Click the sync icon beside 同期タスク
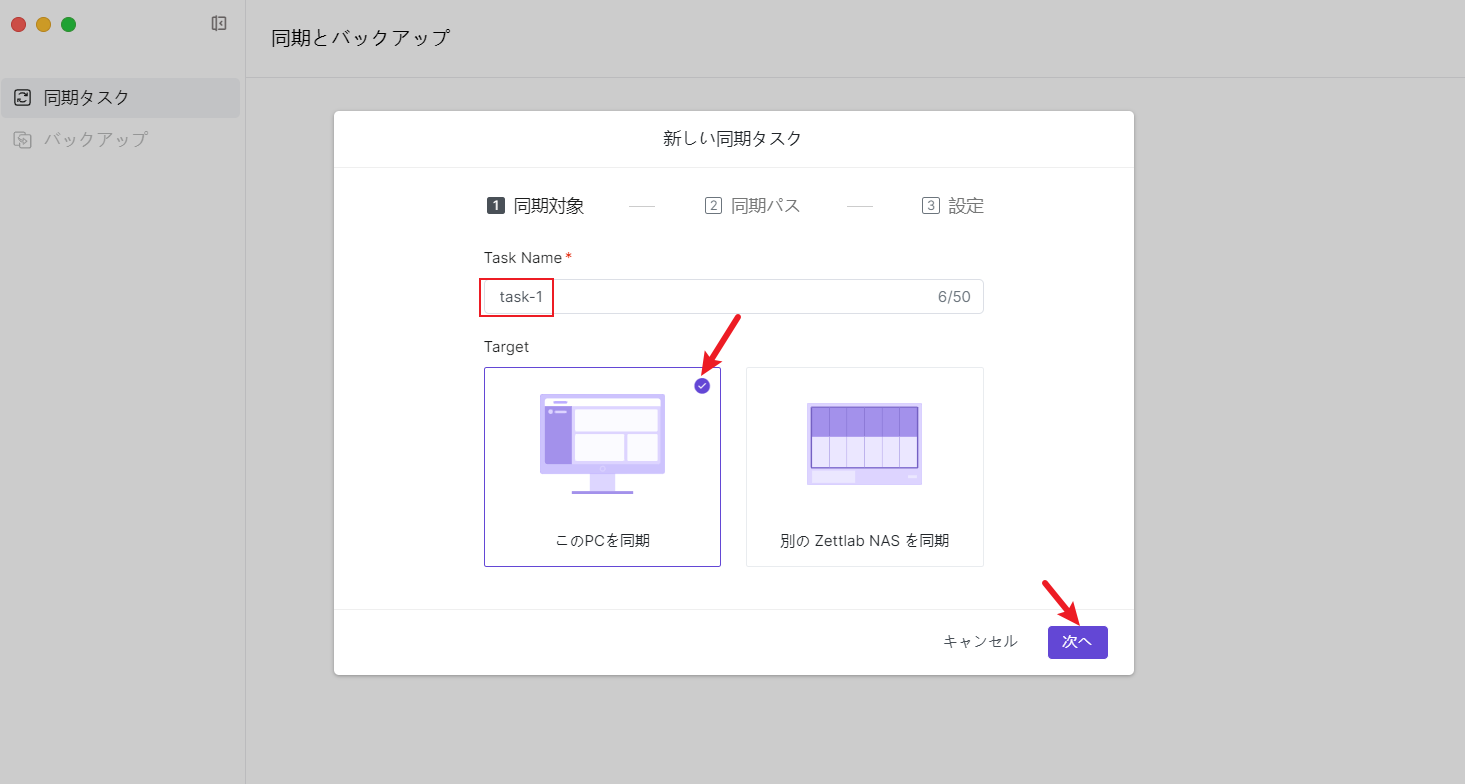Viewport: 1465px width, 784px height. pos(22,98)
